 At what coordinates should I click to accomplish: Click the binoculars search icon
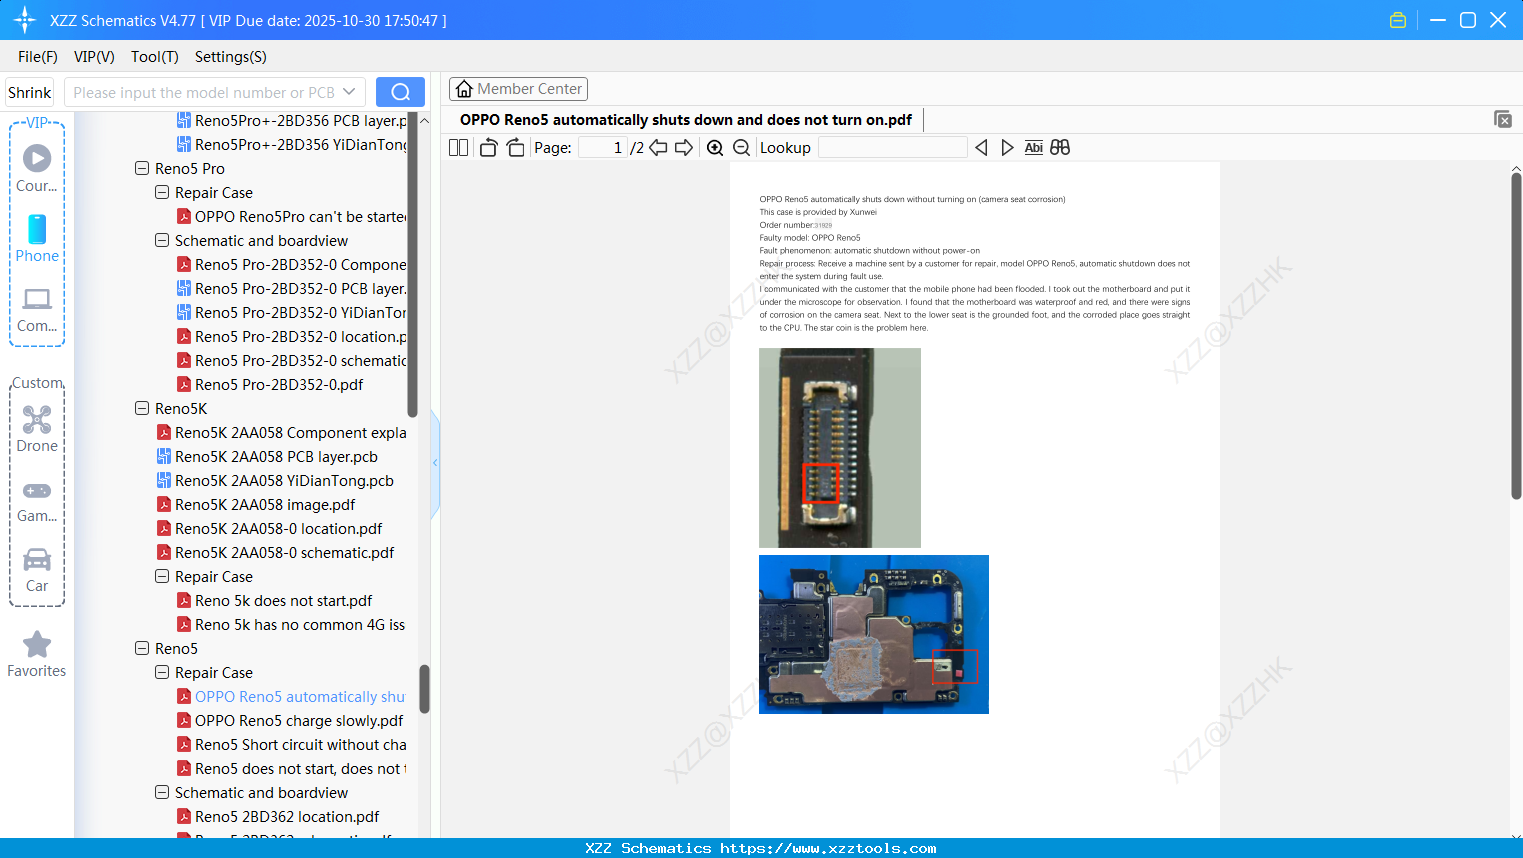(x=1060, y=148)
